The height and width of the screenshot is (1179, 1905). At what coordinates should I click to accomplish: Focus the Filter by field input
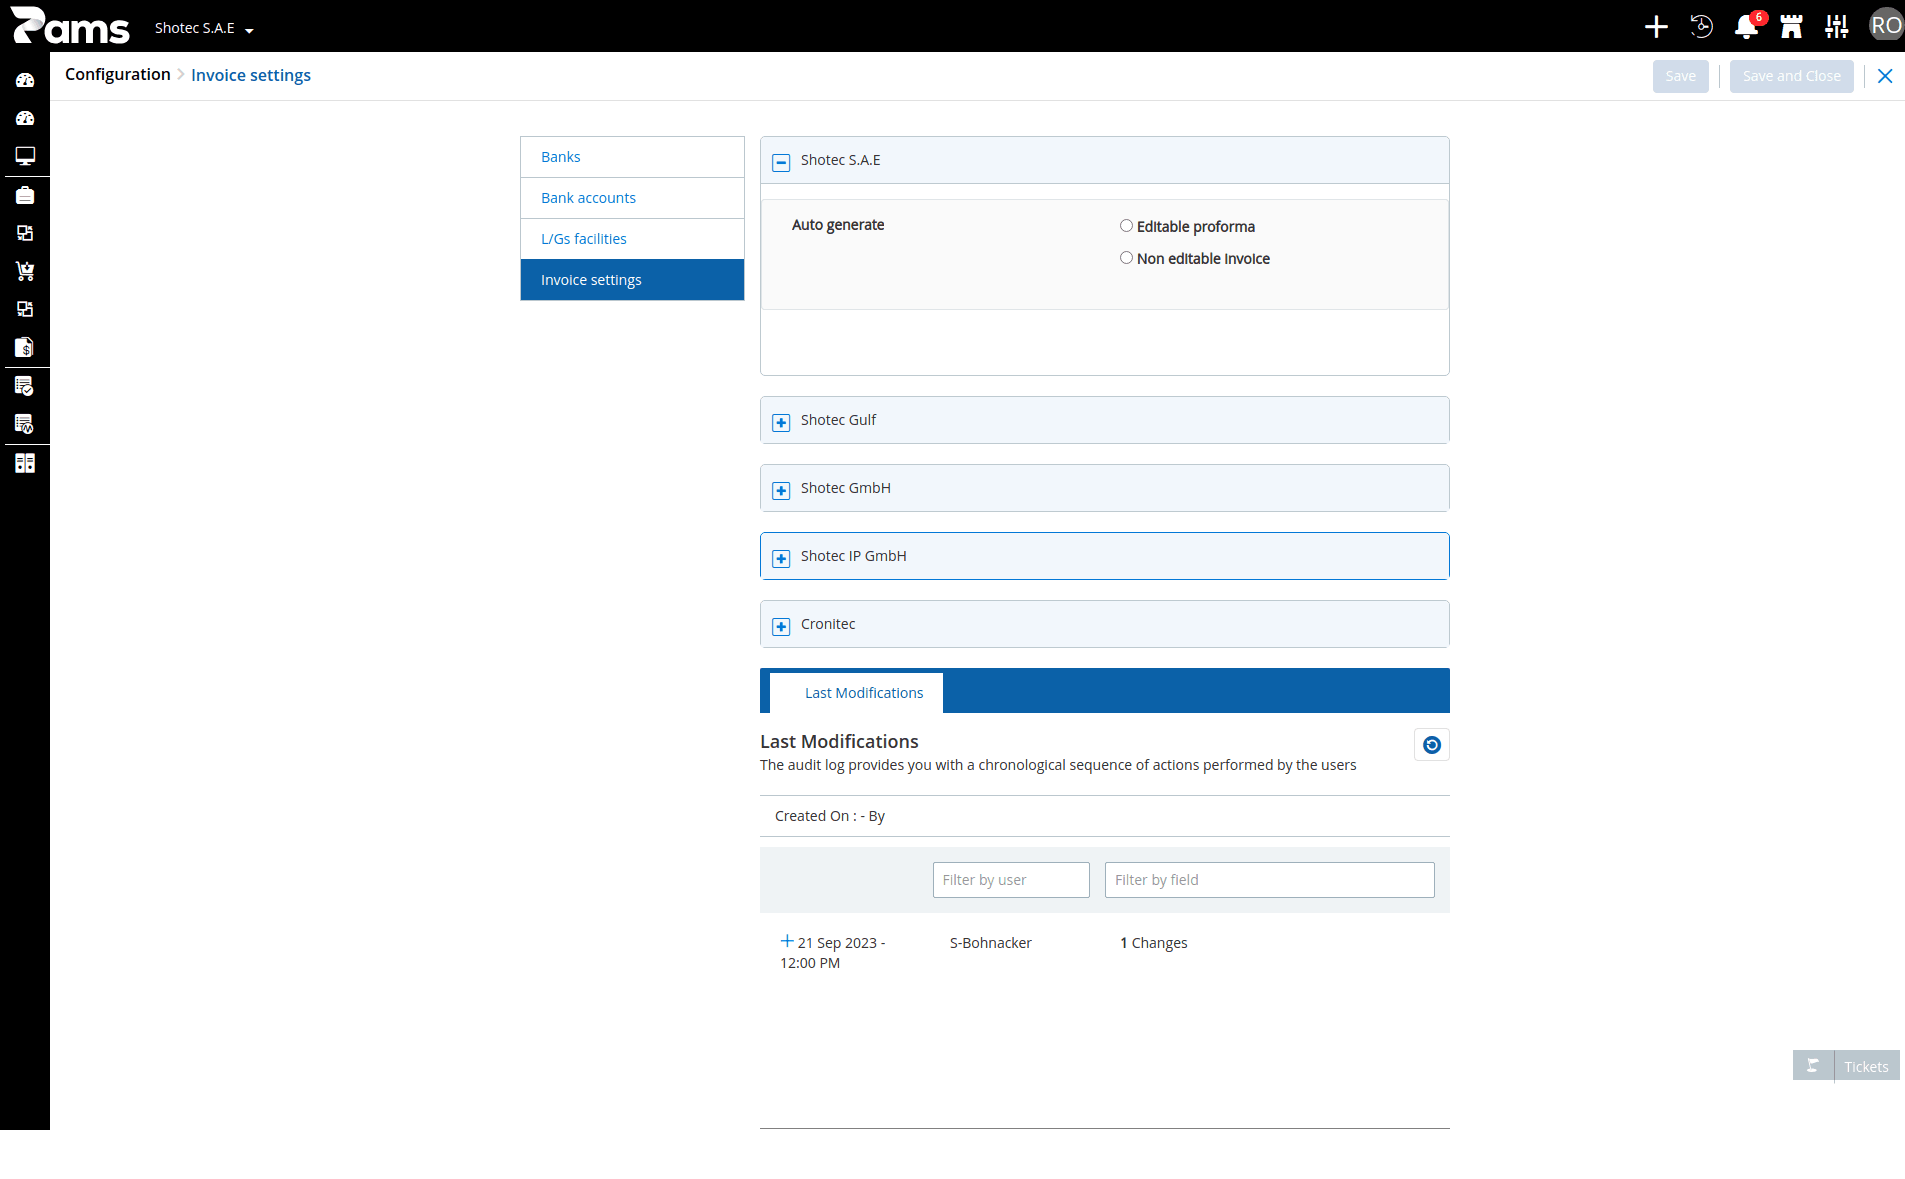[1269, 880]
